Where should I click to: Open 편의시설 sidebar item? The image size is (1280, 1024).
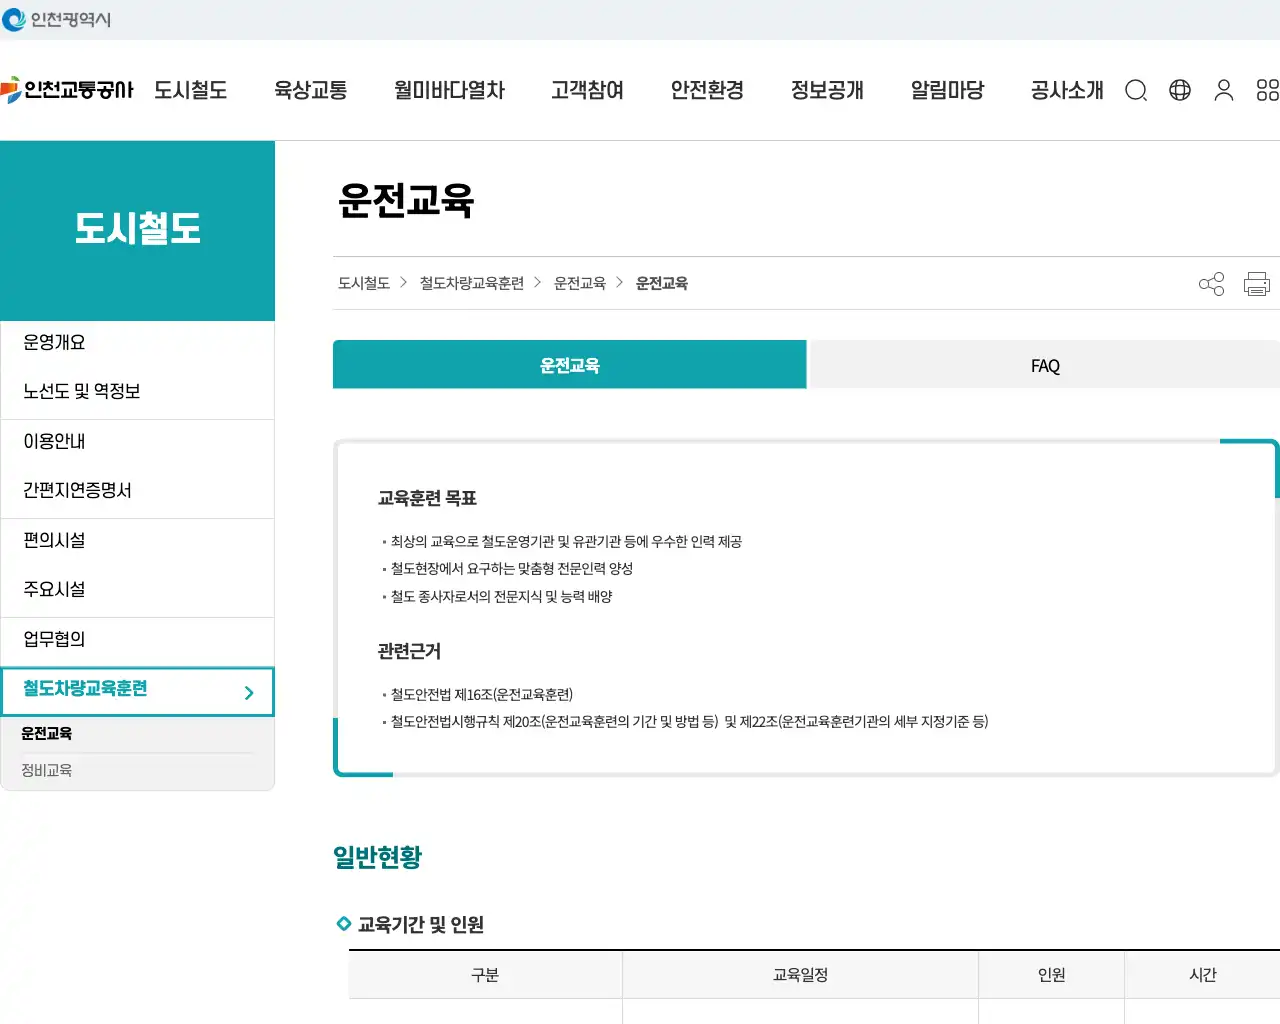138,540
